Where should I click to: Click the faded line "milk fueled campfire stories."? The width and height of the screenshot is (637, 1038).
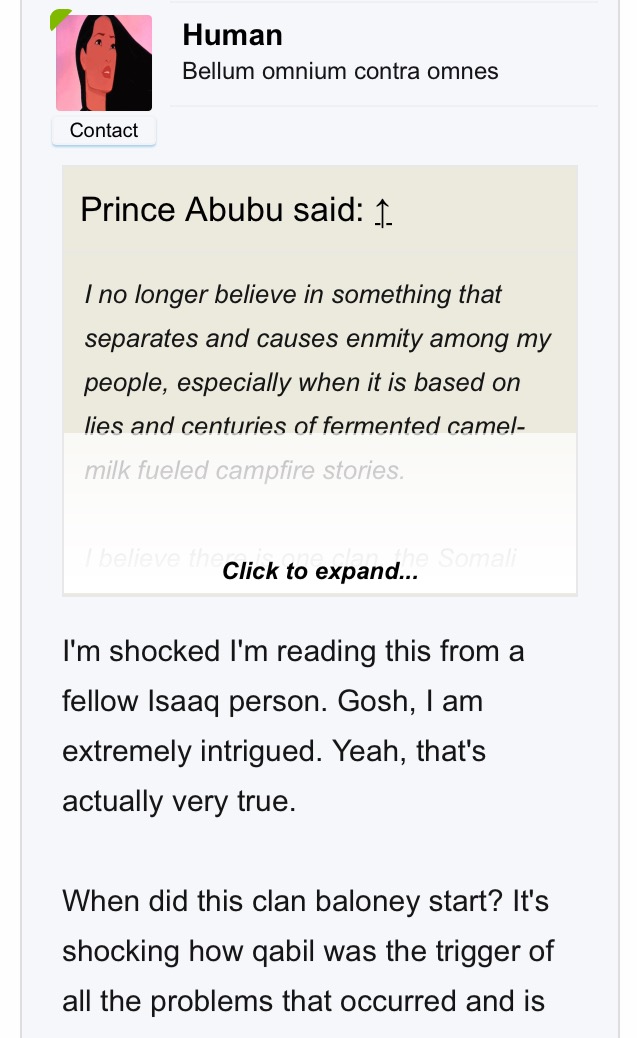pos(245,471)
